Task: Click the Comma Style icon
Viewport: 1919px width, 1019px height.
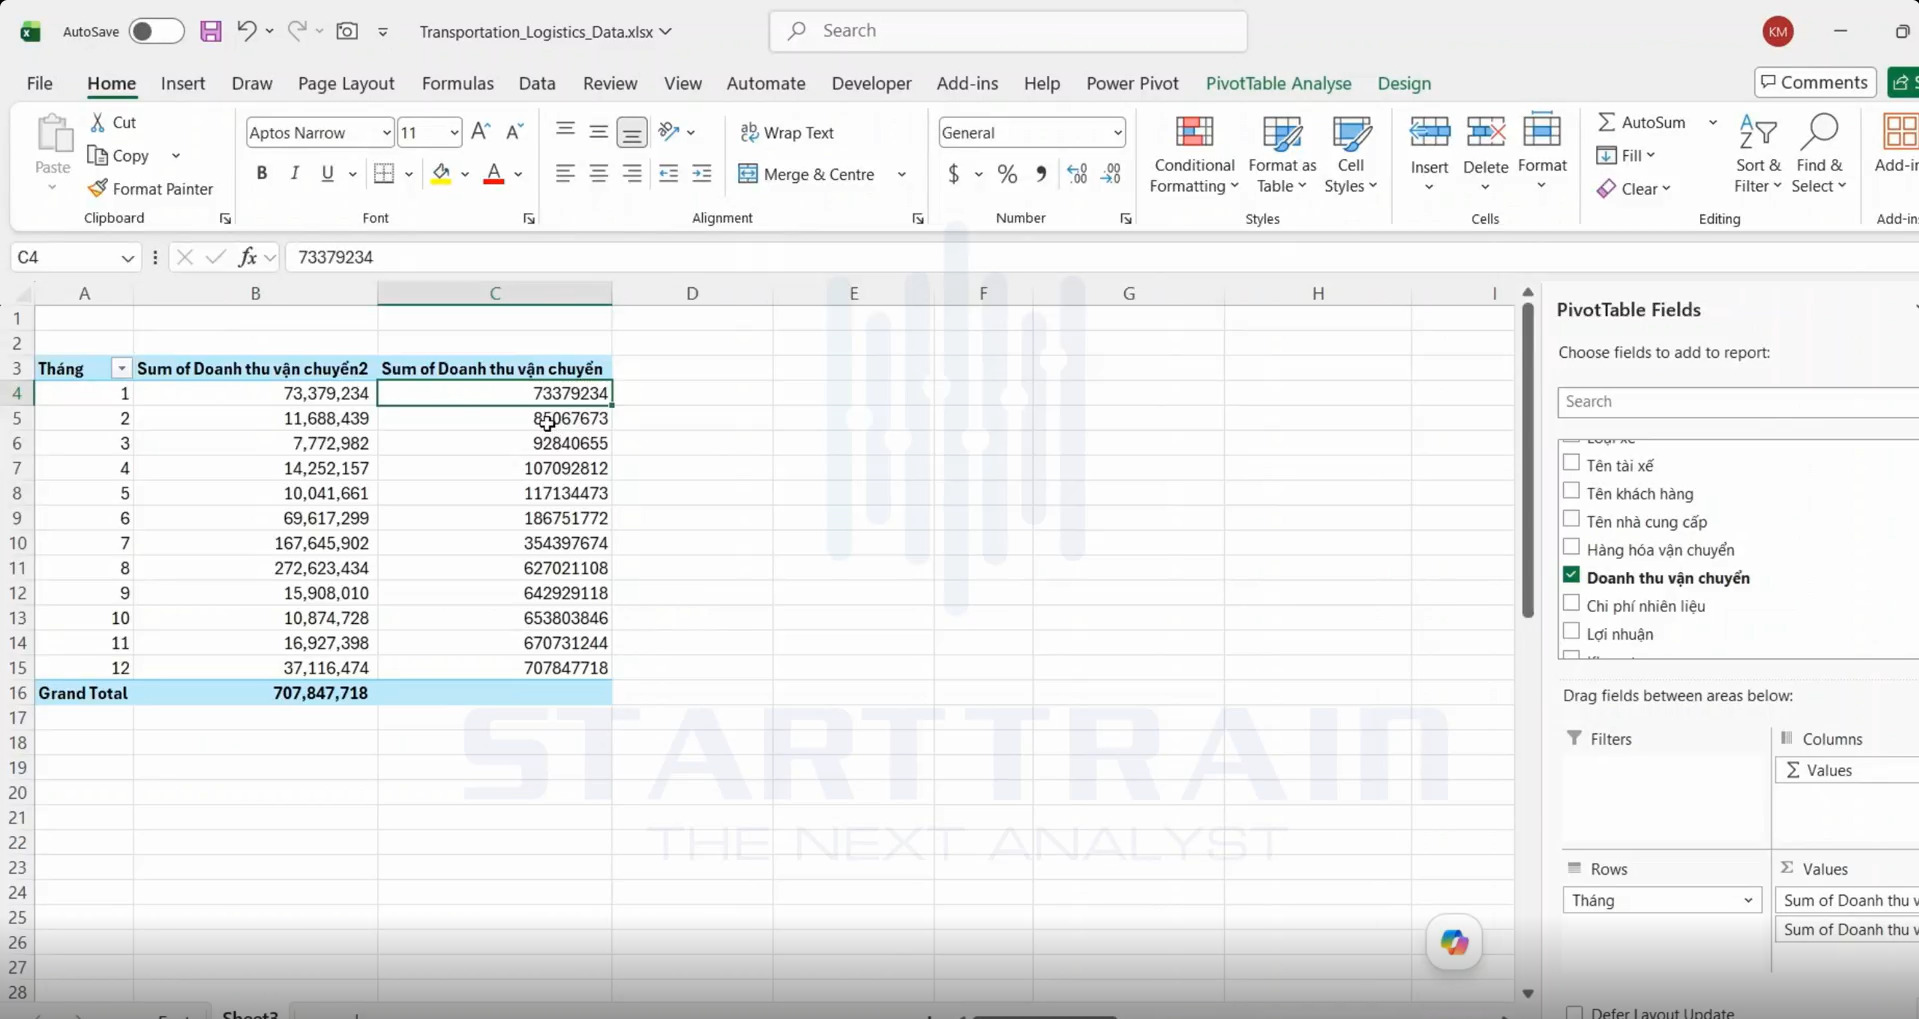Action: tap(1041, 174)
